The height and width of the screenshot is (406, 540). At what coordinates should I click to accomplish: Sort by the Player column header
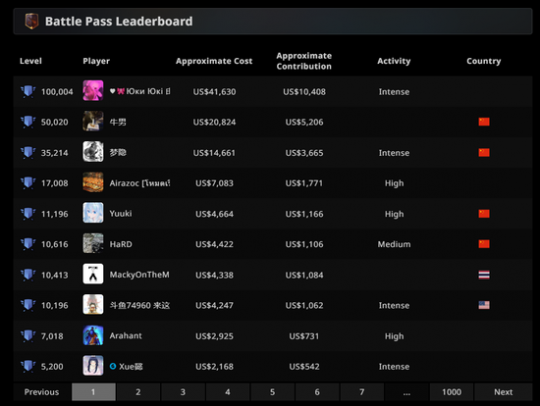(96, 61)
